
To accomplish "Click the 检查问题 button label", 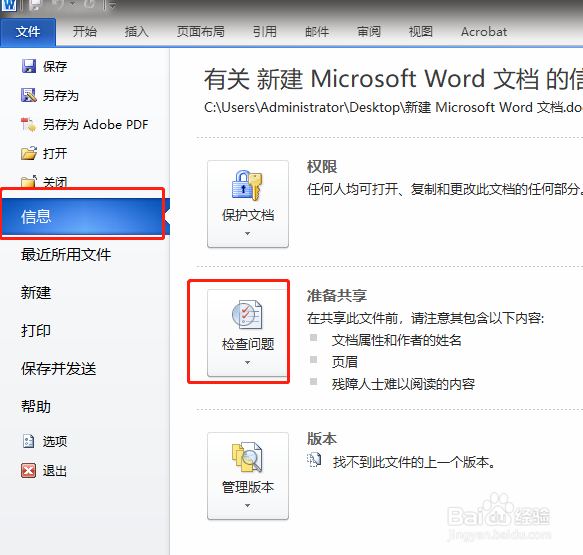I will point(248,344).
